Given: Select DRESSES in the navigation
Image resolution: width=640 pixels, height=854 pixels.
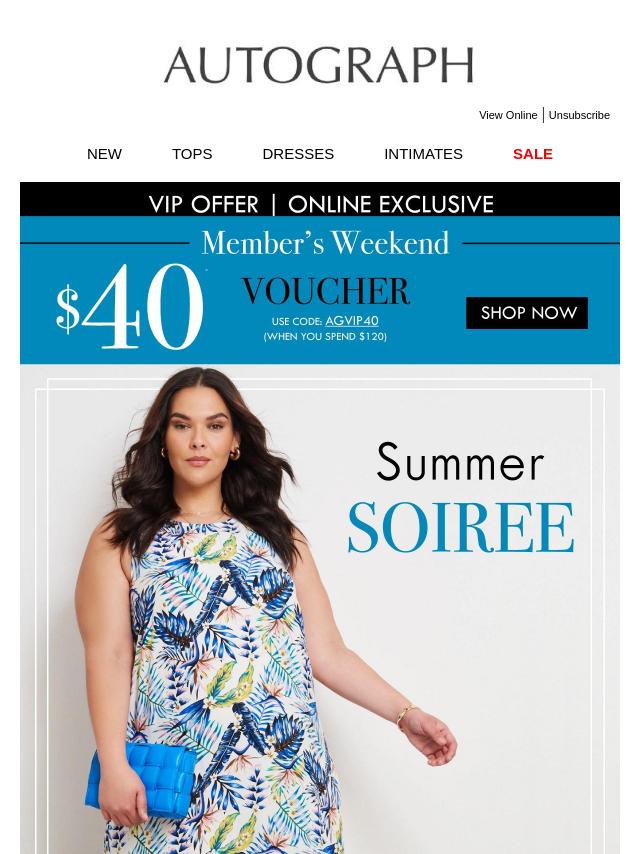Looking at the screenshot, I should tap(298, 154).
